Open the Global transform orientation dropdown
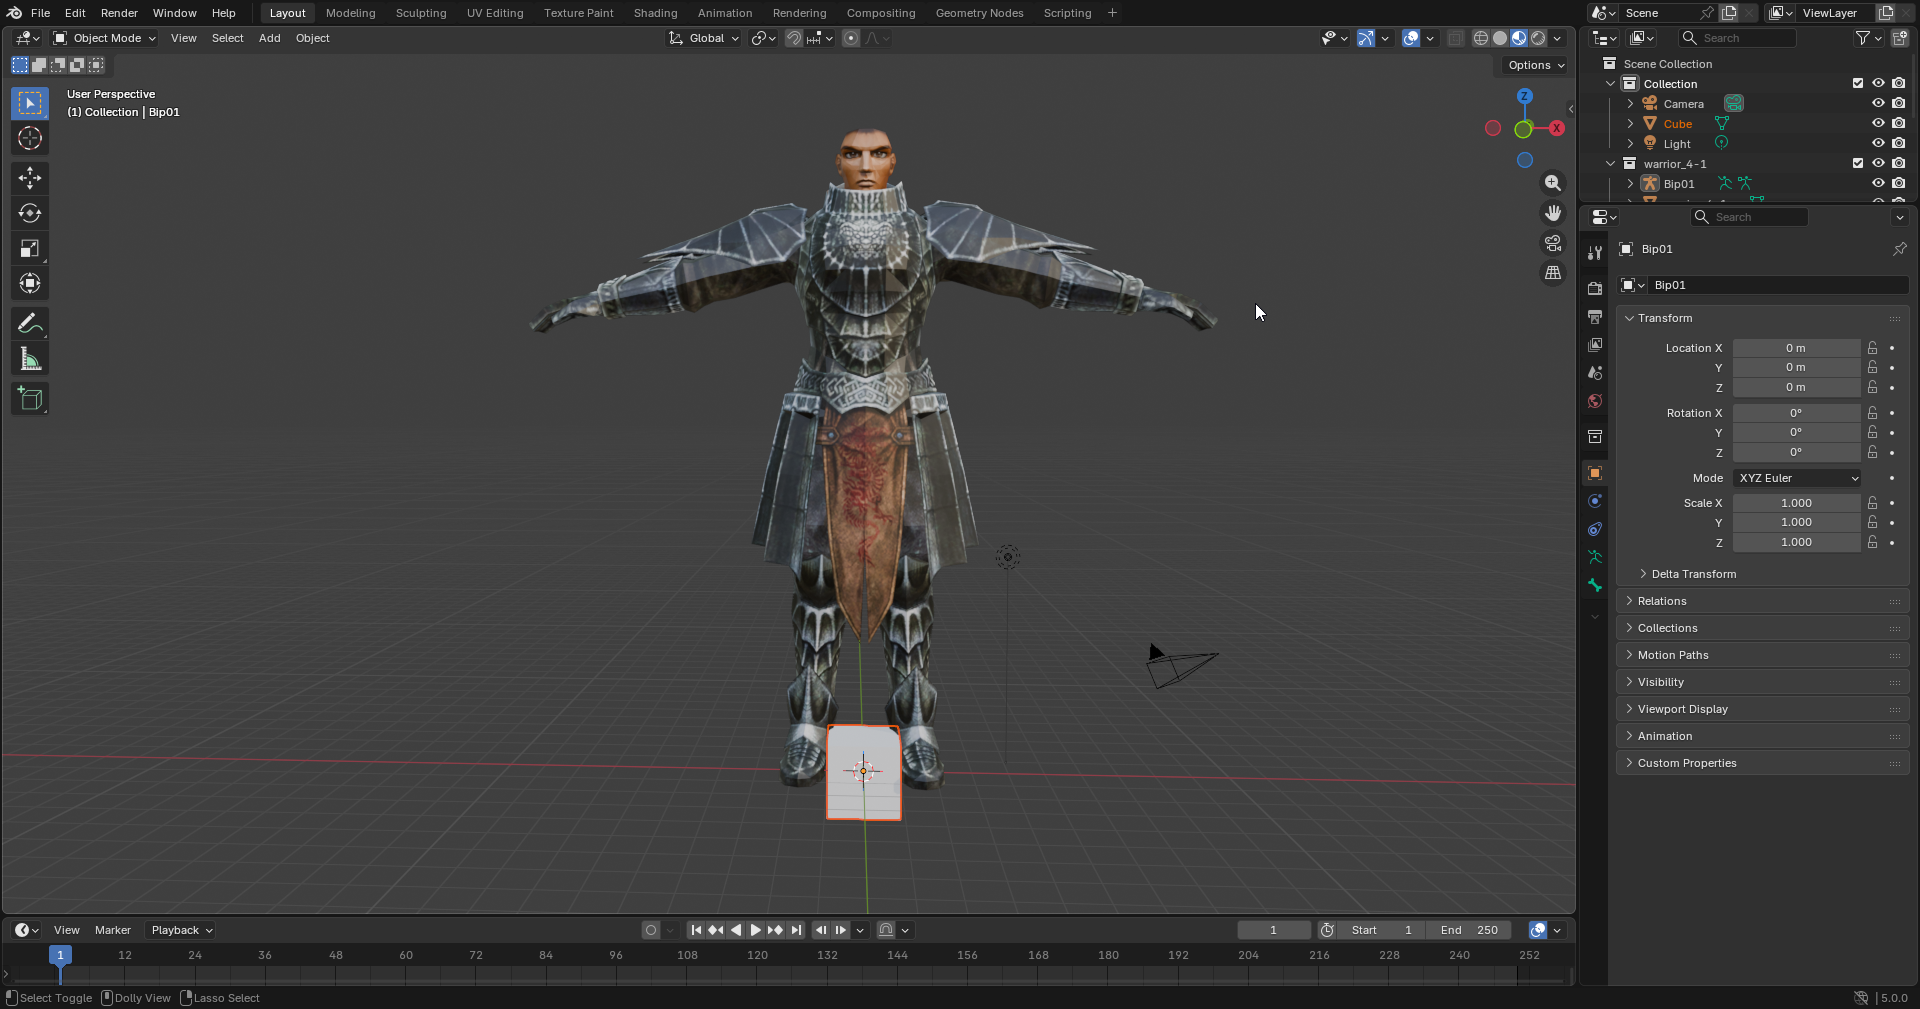1920x1009 pixels. click(x=704, y=38)
